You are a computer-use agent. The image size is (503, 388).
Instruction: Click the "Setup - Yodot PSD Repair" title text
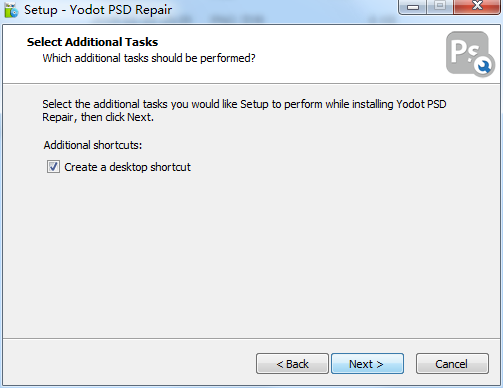click(x=98, y=10)
